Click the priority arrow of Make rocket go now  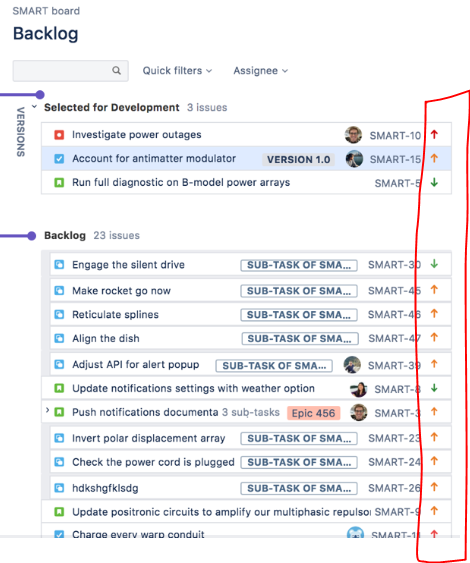tap(434, 290)
